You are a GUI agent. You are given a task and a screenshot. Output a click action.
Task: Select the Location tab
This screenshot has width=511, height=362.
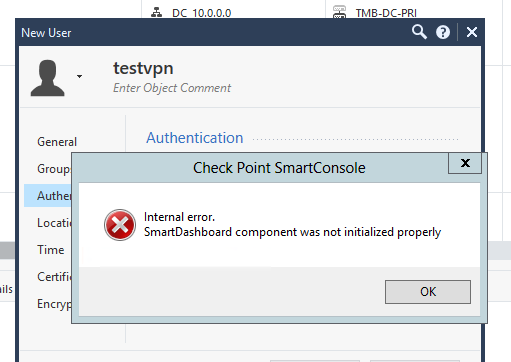pos(54,223)
